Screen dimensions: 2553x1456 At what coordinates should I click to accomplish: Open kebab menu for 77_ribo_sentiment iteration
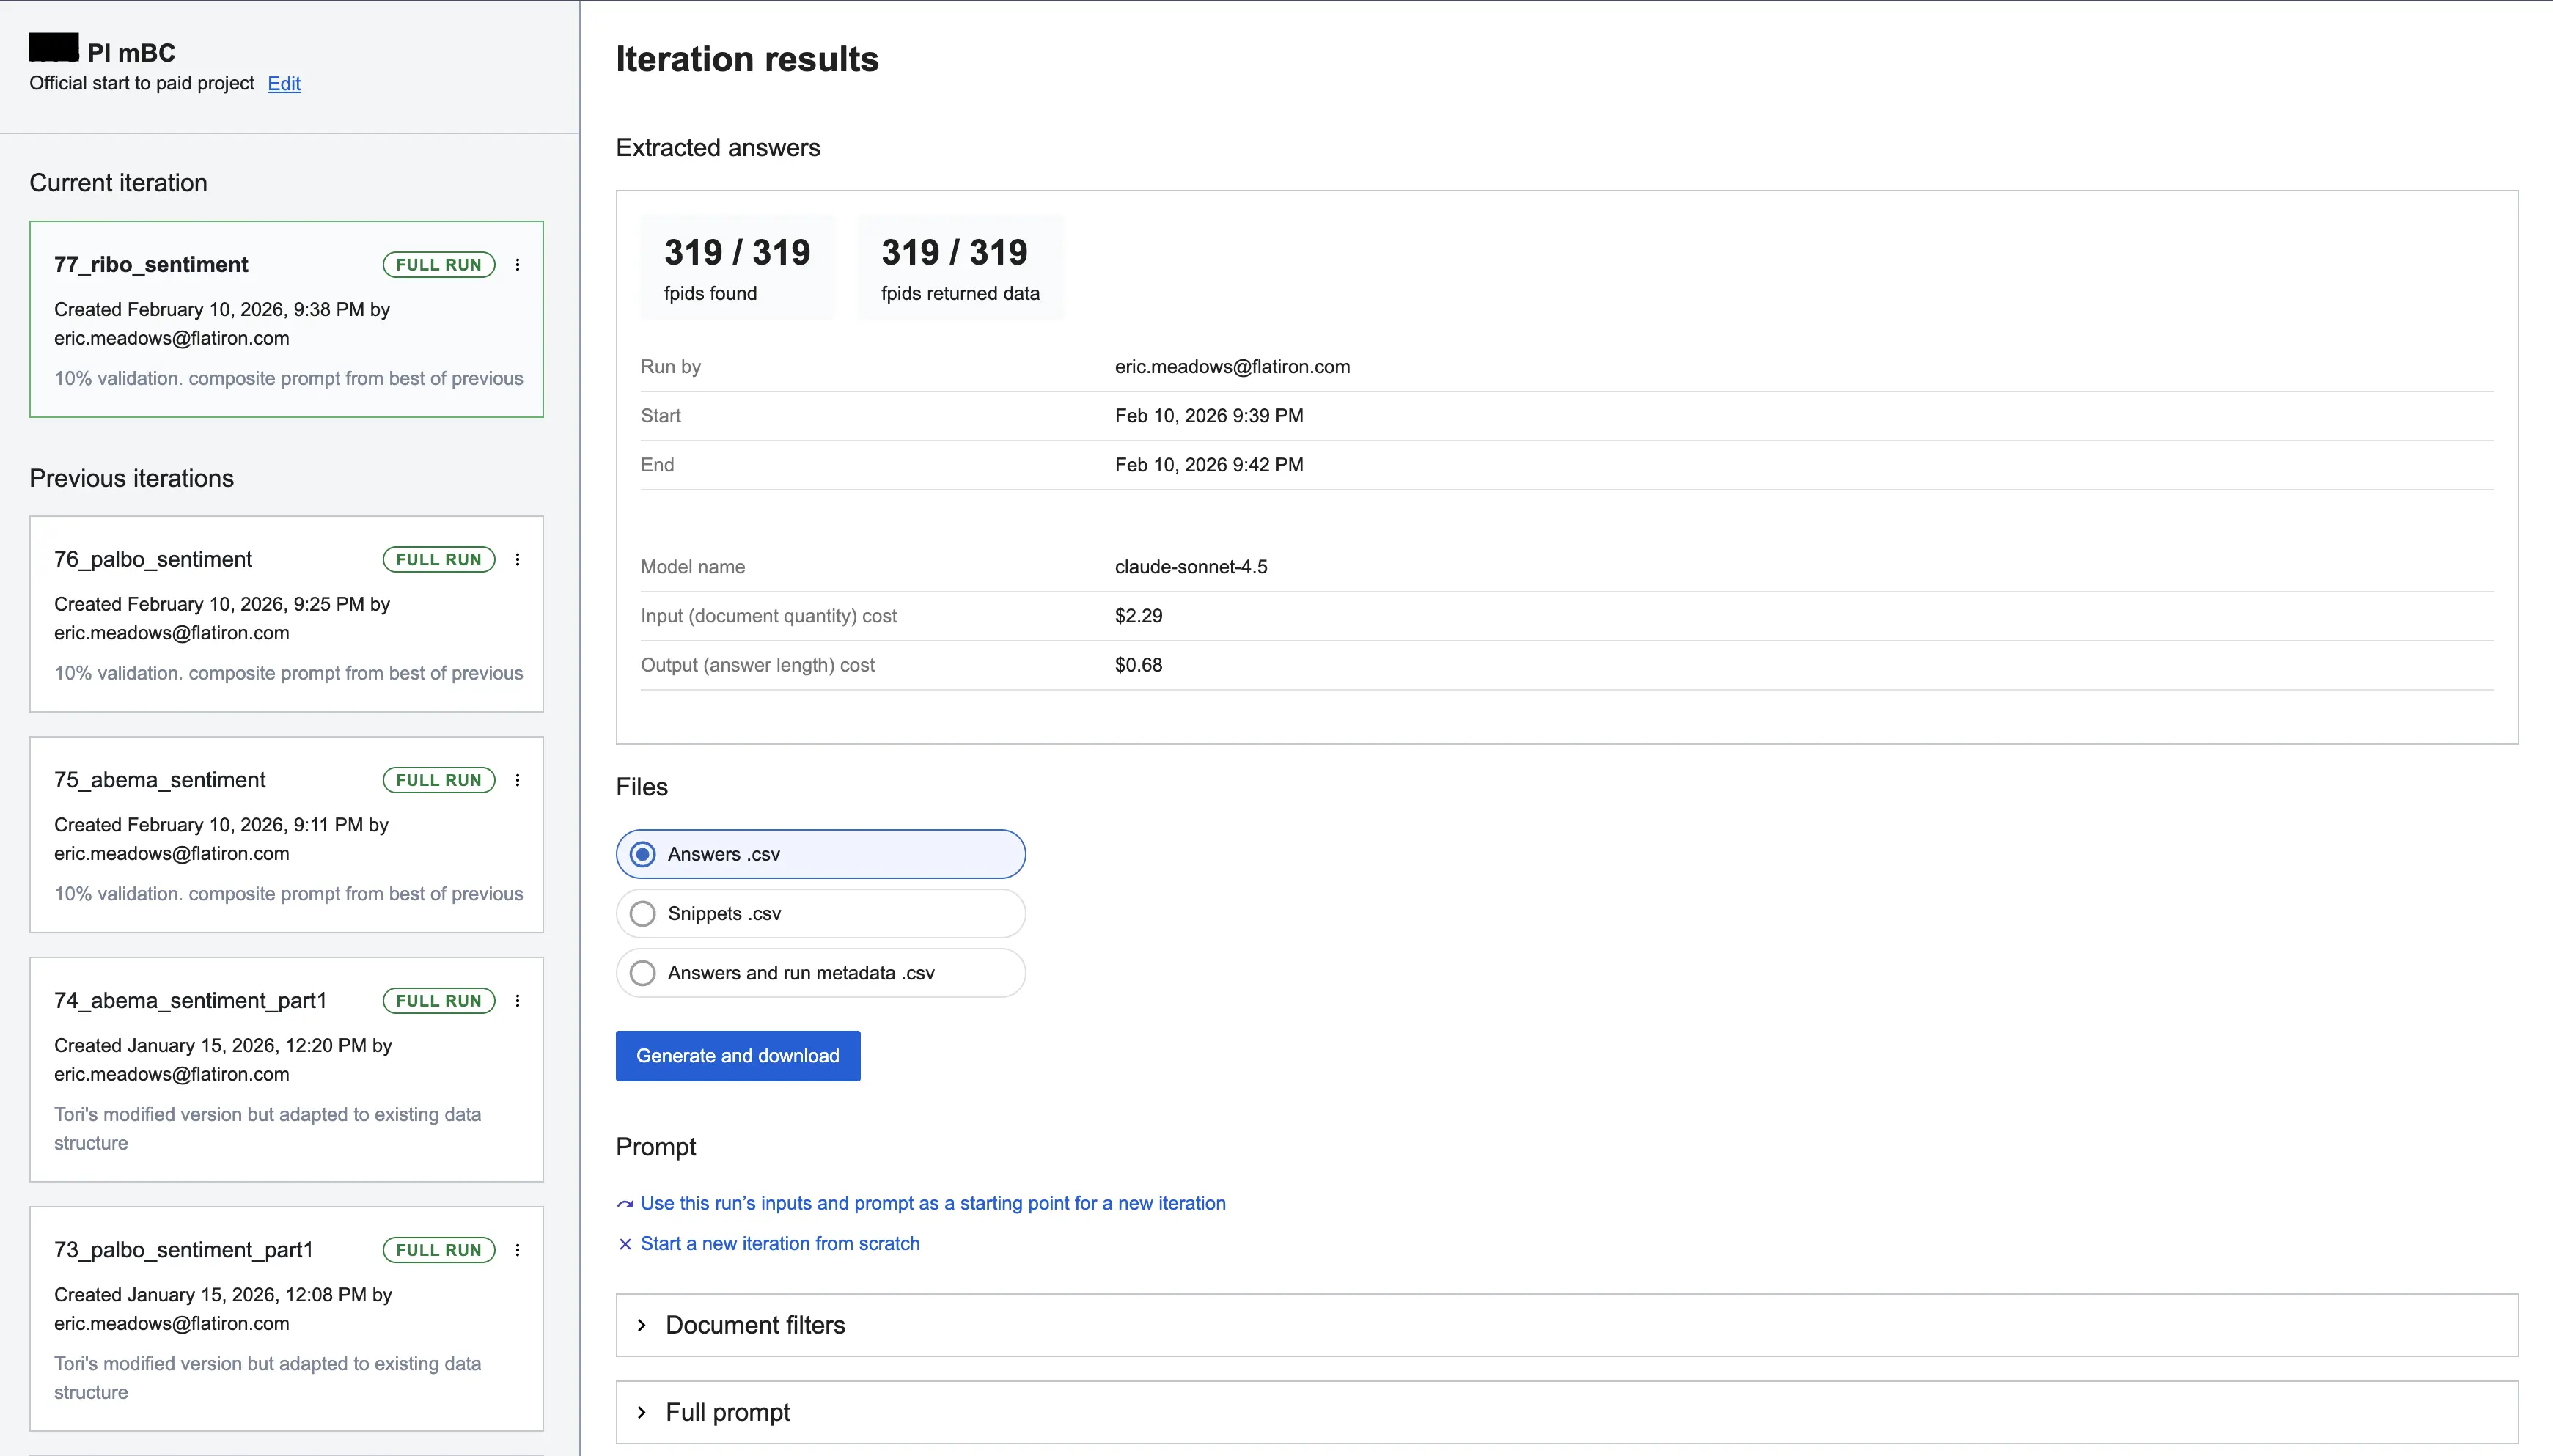pyautogui.click(x=517, y=265)
